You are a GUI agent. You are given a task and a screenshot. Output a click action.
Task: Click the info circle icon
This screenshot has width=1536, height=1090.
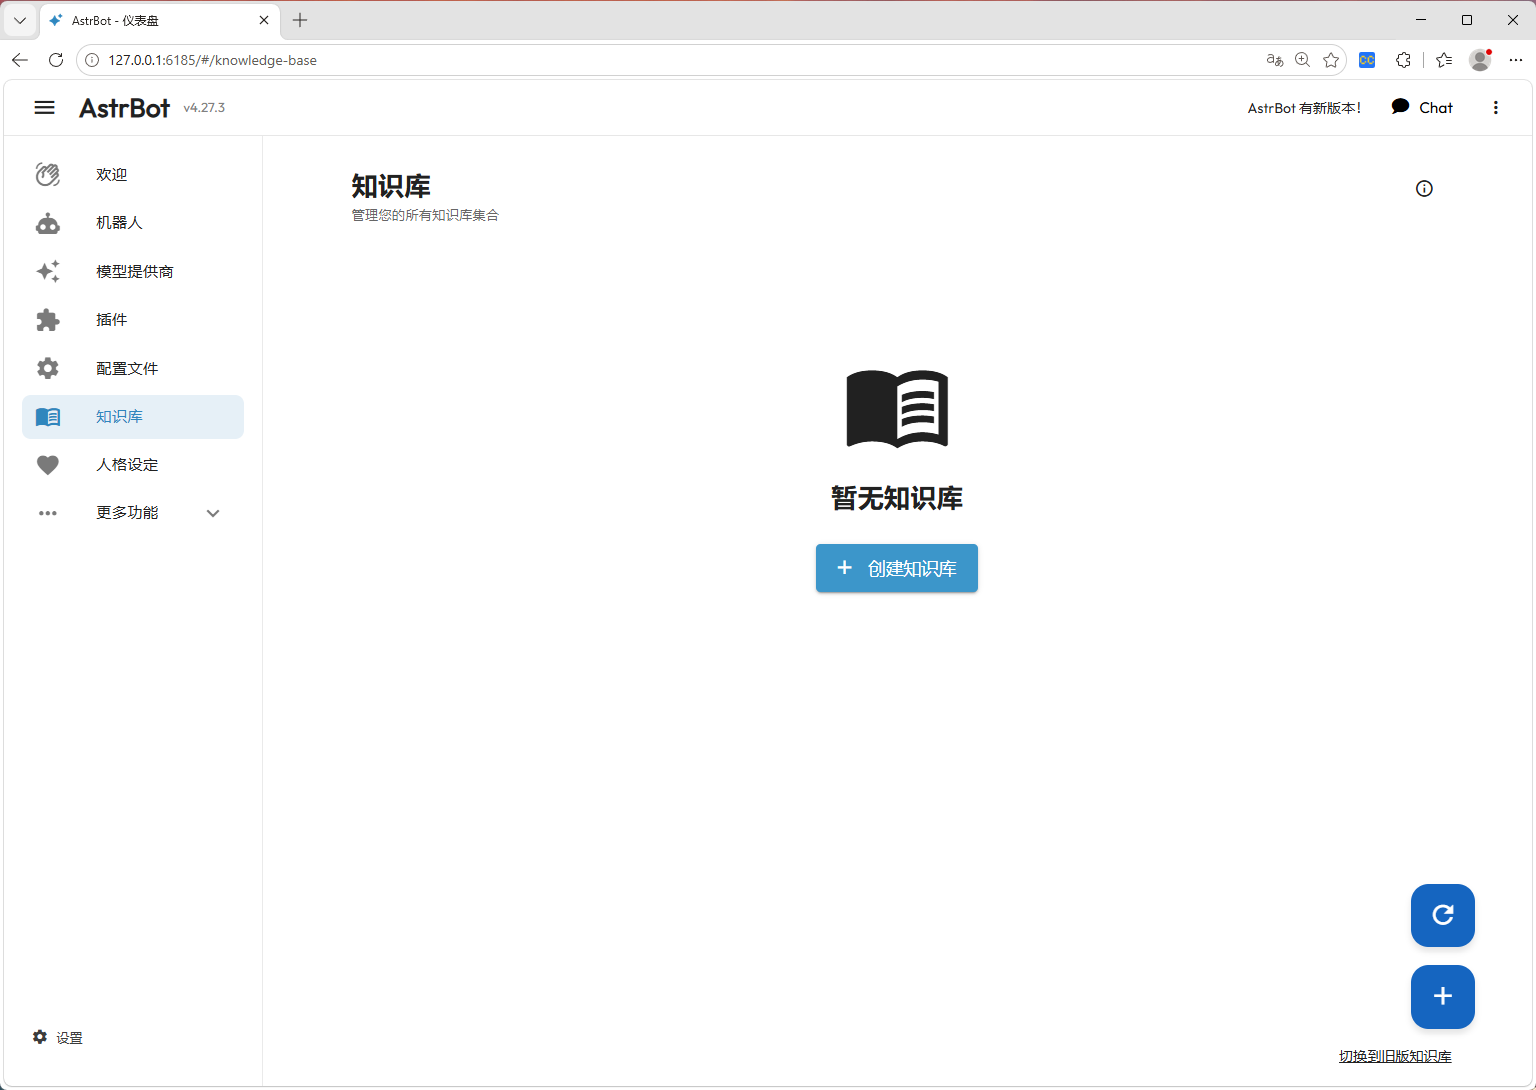pos(1425,189)
